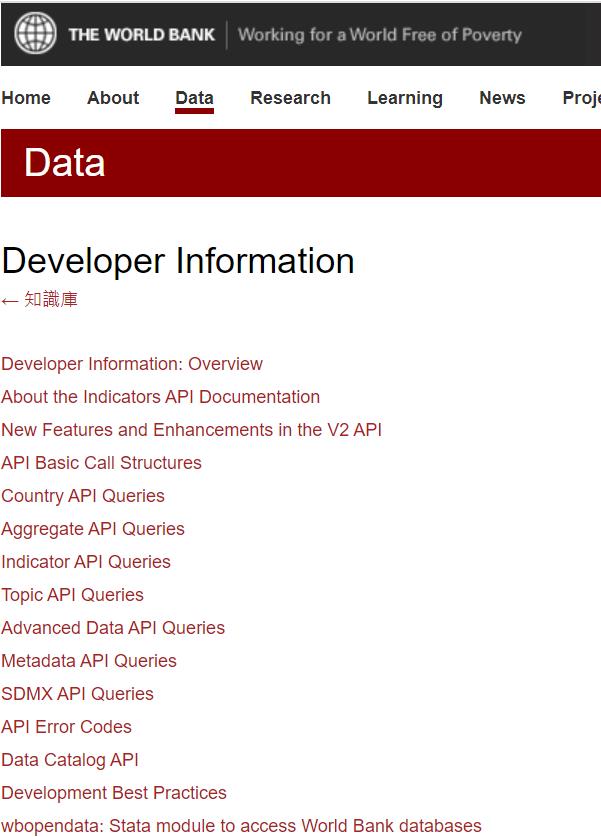Open Advanced Data API Queries link

tap(113, 628)
